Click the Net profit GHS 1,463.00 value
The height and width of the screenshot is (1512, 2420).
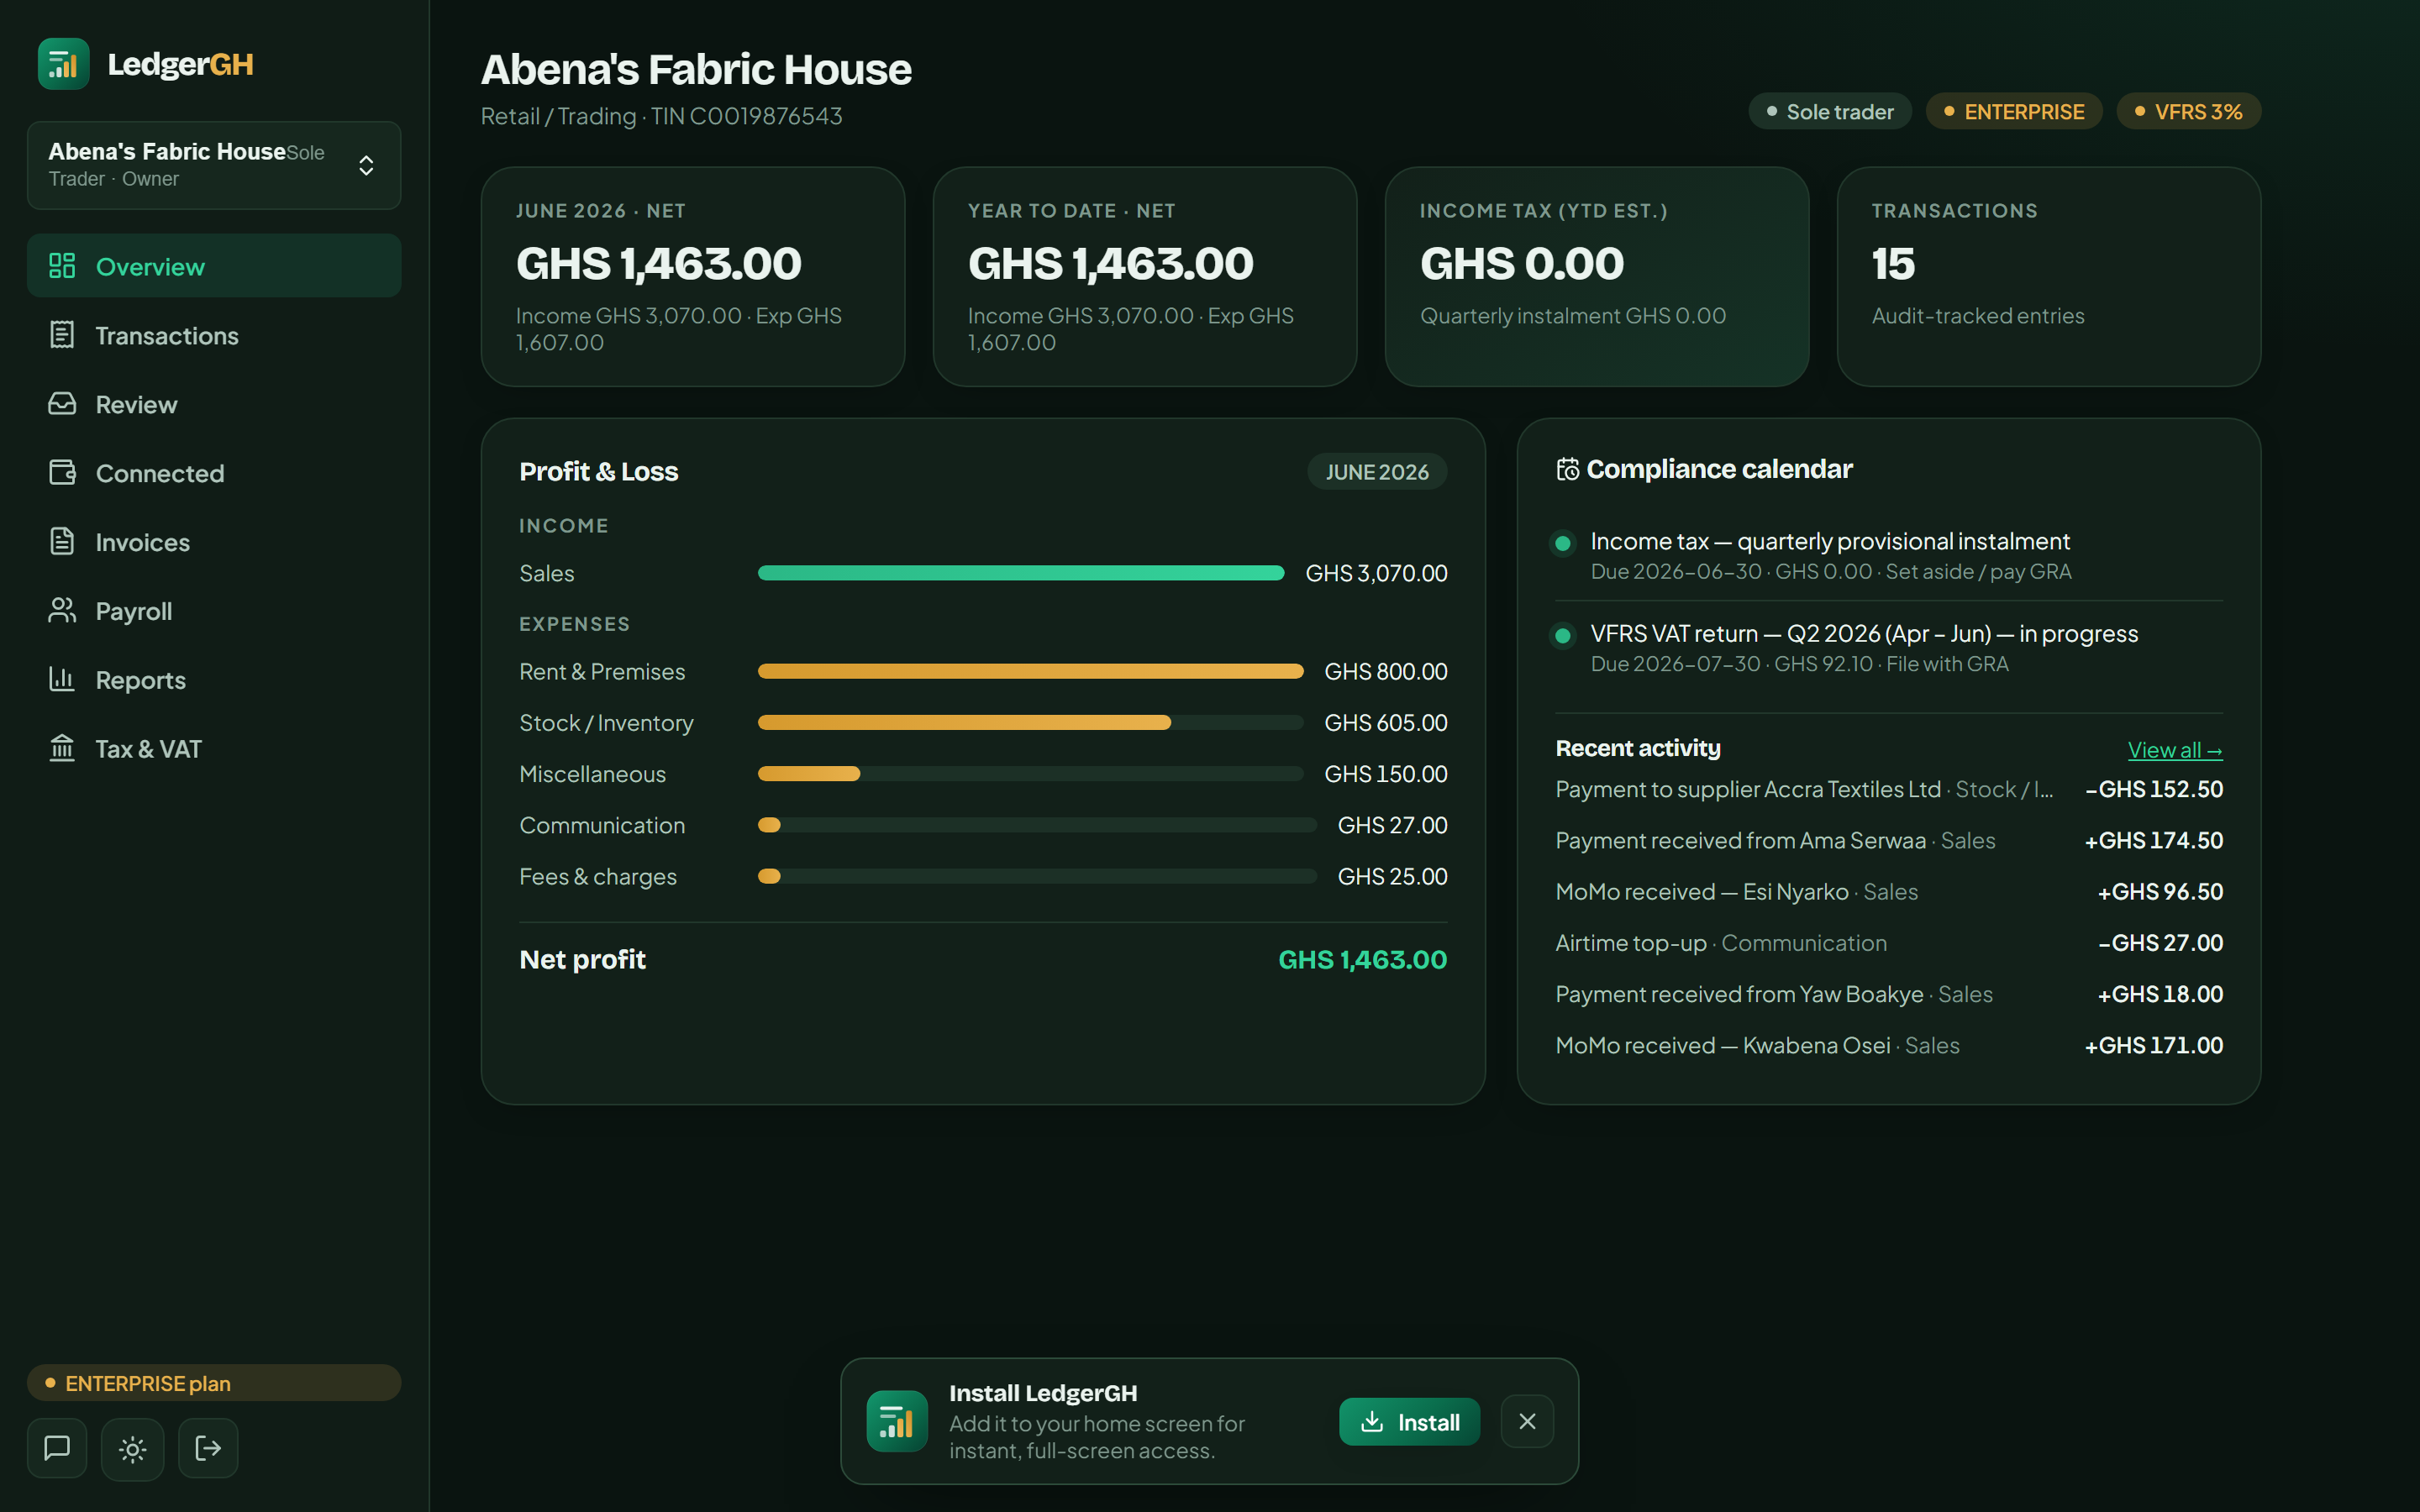pos(1362,959)
